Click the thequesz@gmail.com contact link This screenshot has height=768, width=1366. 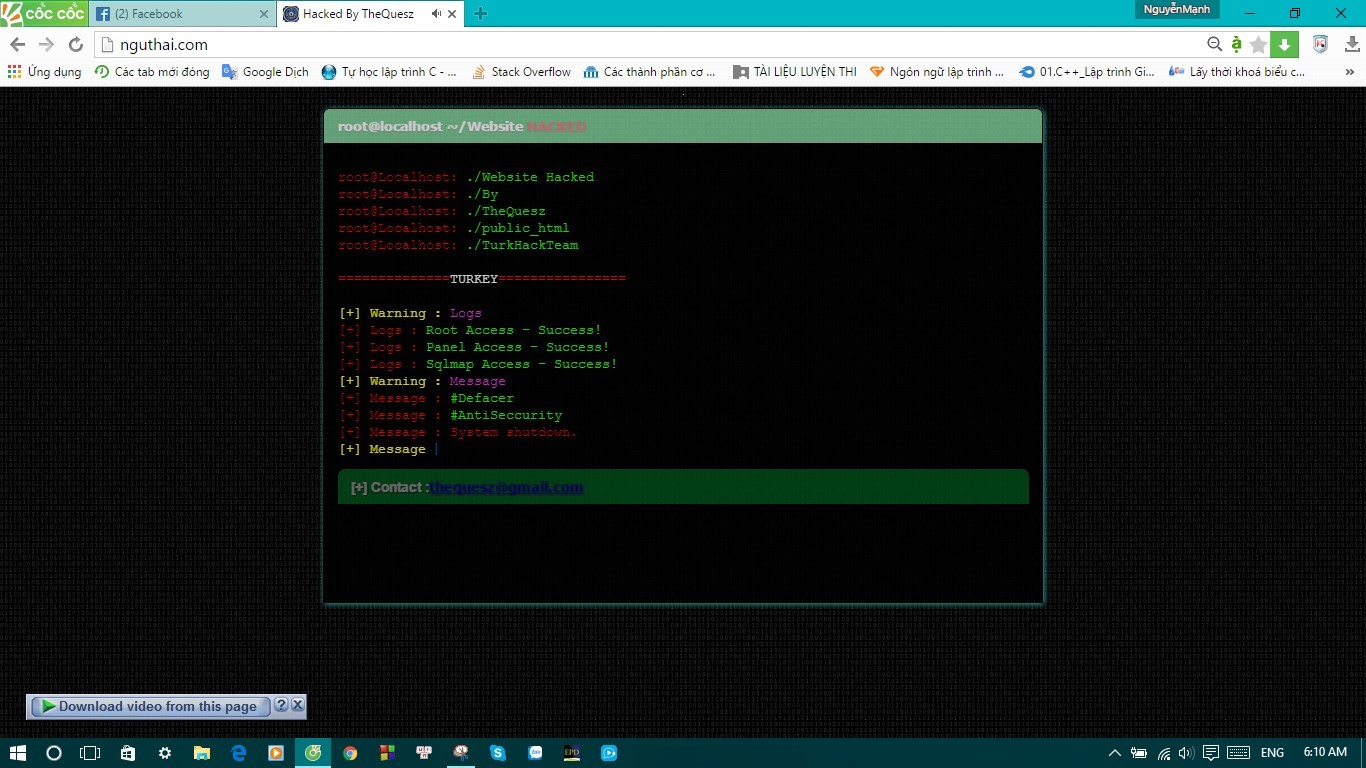click(506, 487)
